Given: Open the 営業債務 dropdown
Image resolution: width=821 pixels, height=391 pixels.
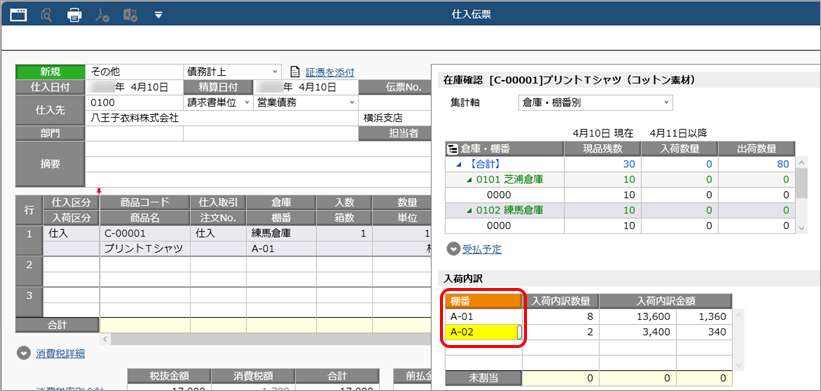Looking at the screenshot, I should [352, 103].
